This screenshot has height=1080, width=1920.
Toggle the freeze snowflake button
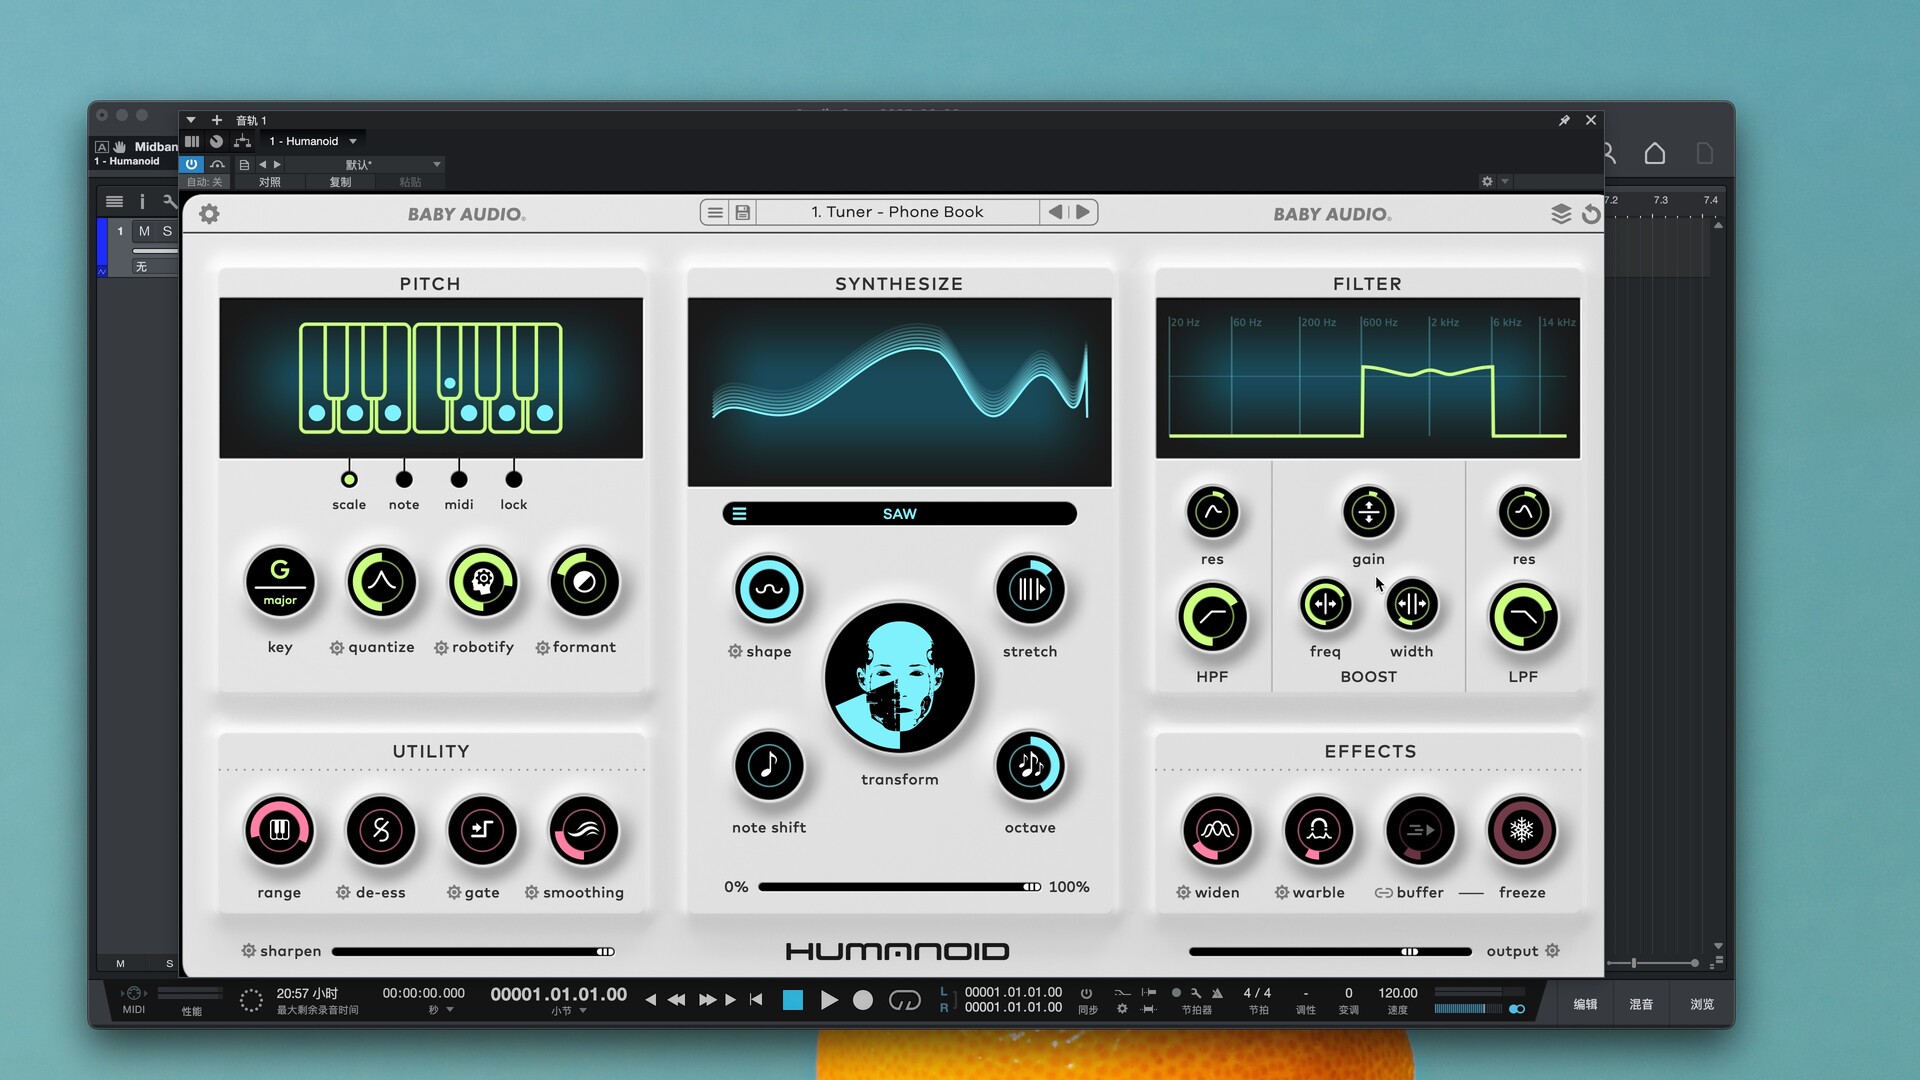[x=1522, y=830]
